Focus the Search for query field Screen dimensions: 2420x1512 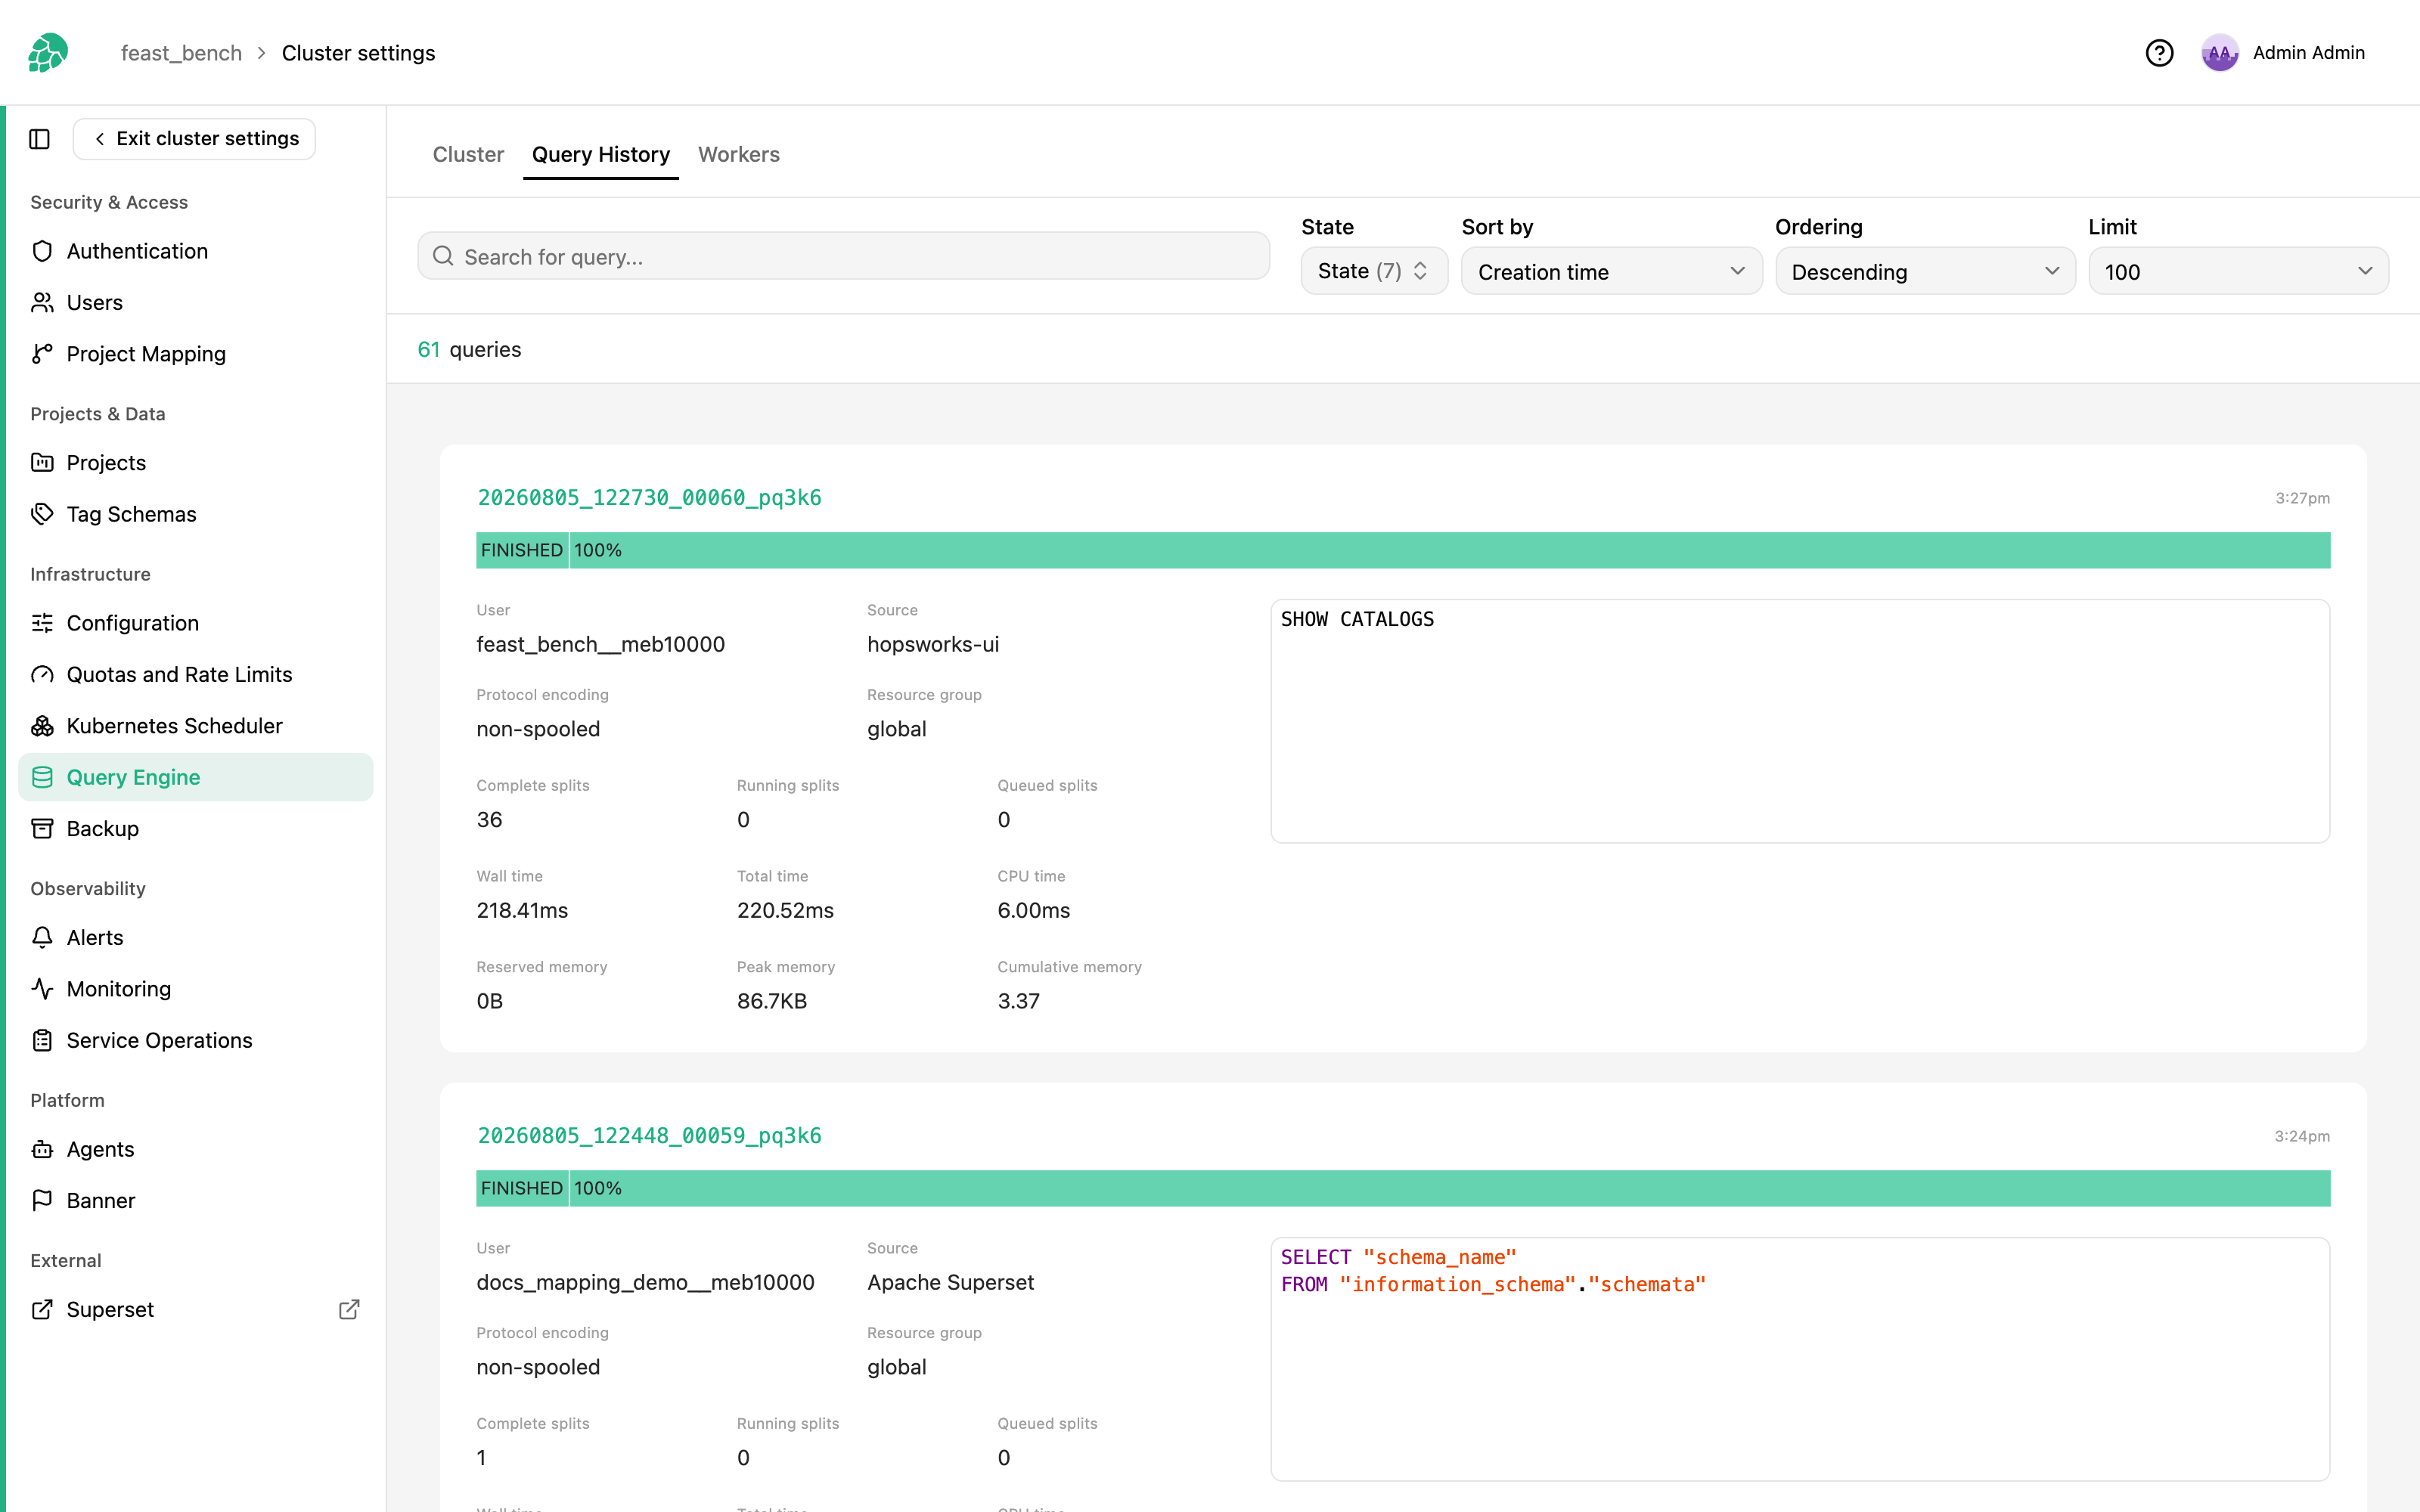(x=844, y=257)
